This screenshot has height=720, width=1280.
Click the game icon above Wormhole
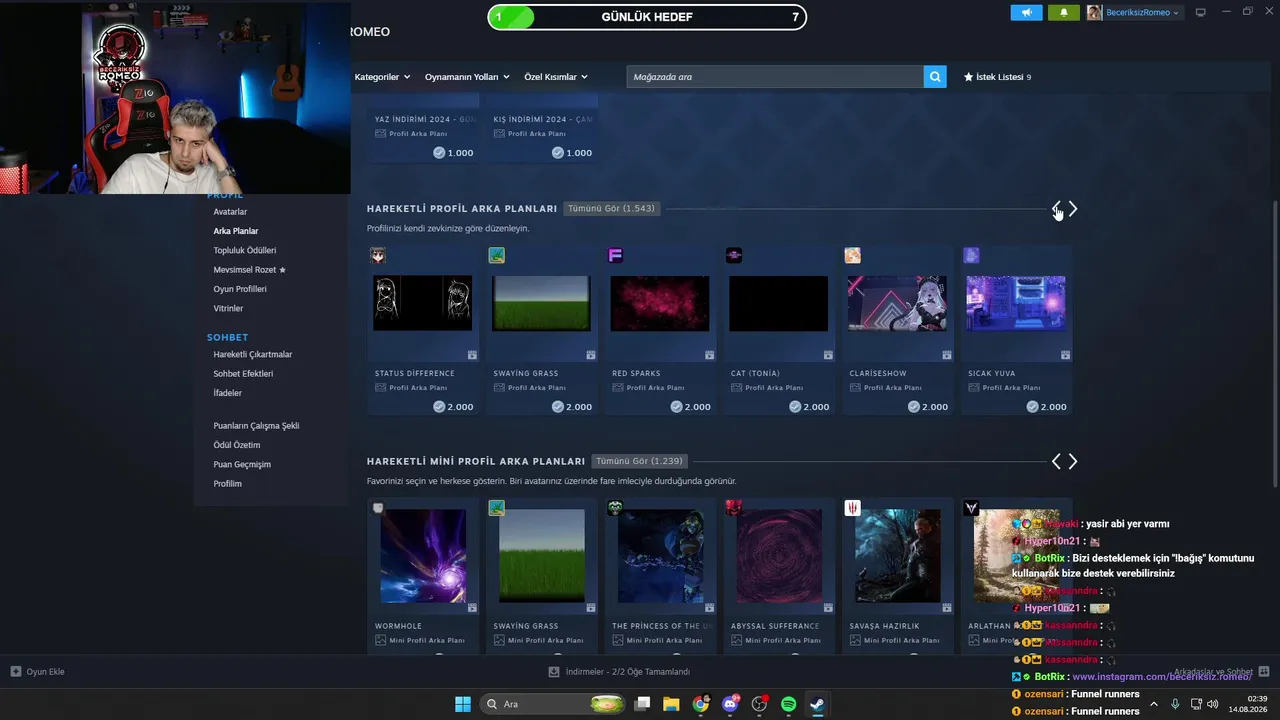click(378, 508)
